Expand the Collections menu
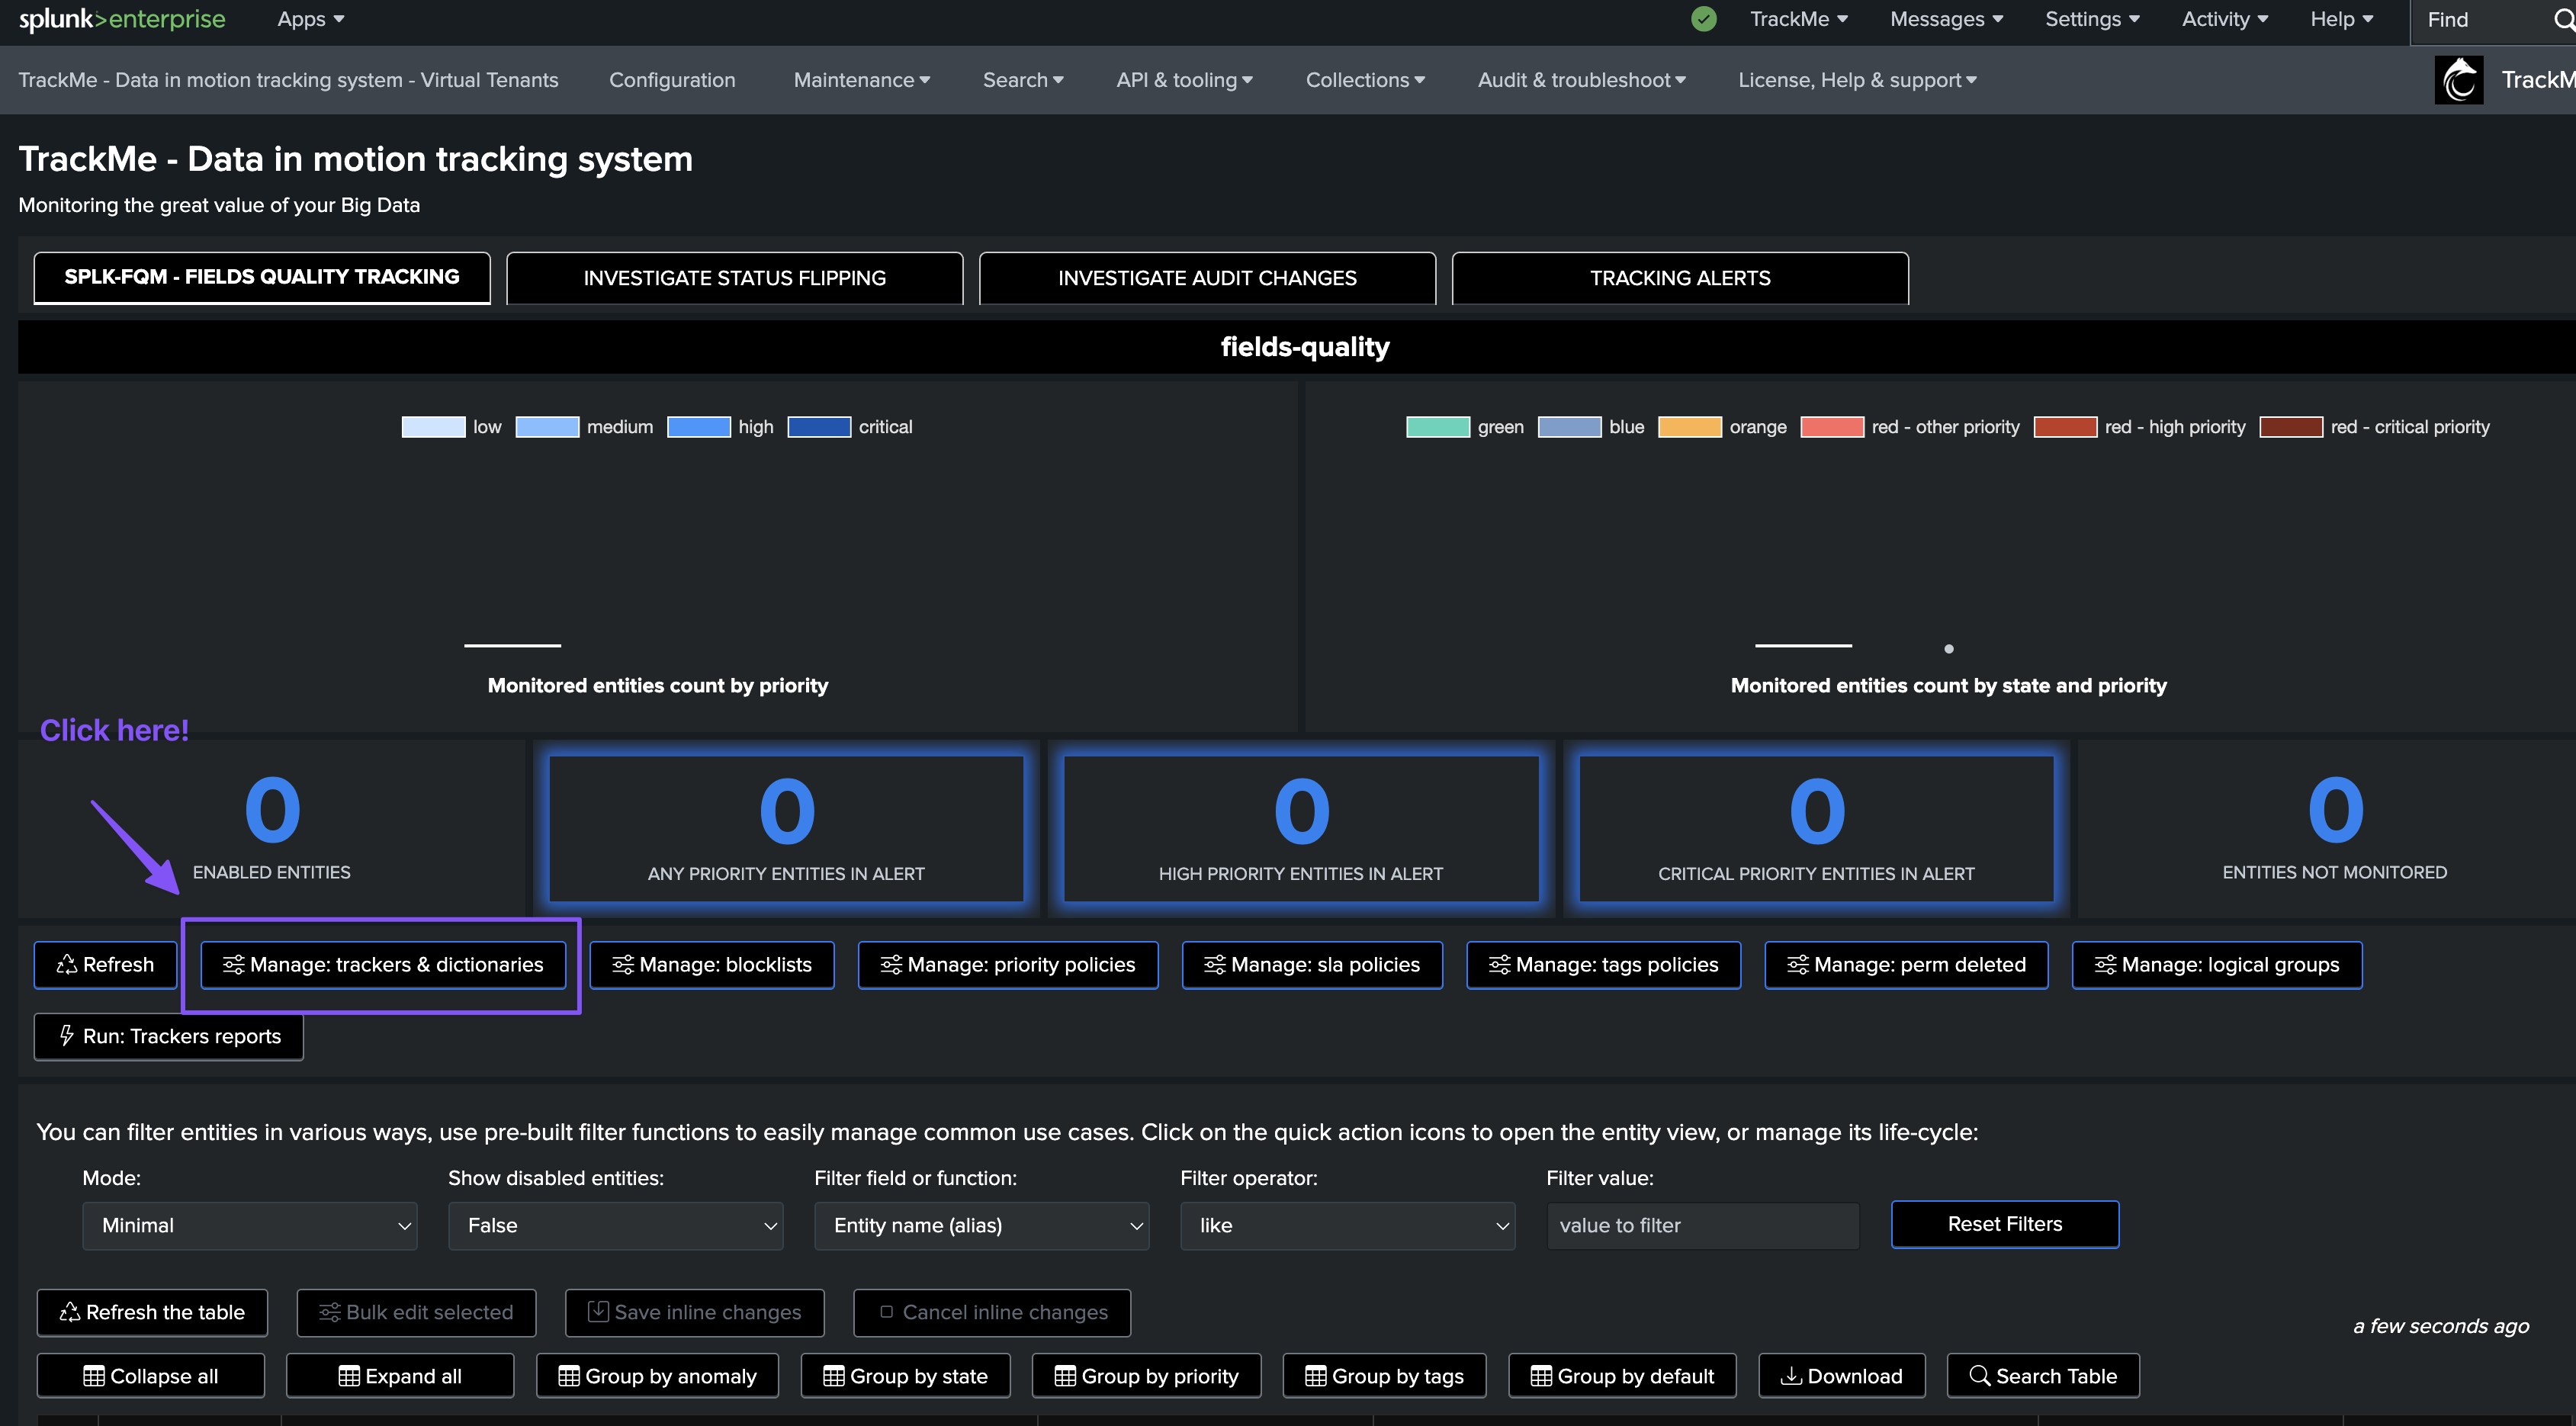The height and width of the screenshot is (1426, 2576). tap(1365, 80)
